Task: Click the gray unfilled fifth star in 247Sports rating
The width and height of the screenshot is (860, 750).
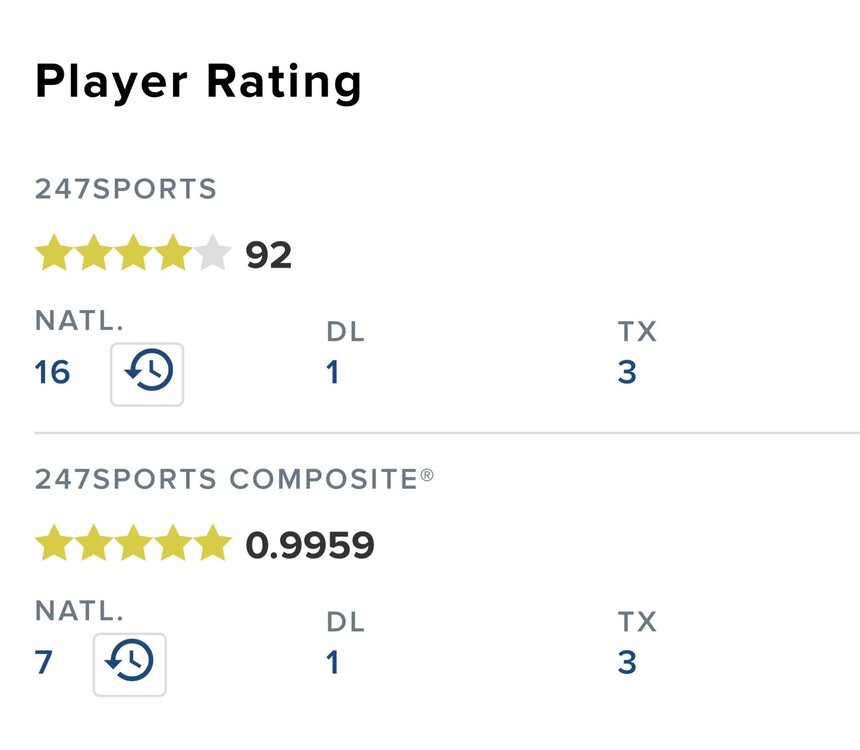Action: [212, 255]
